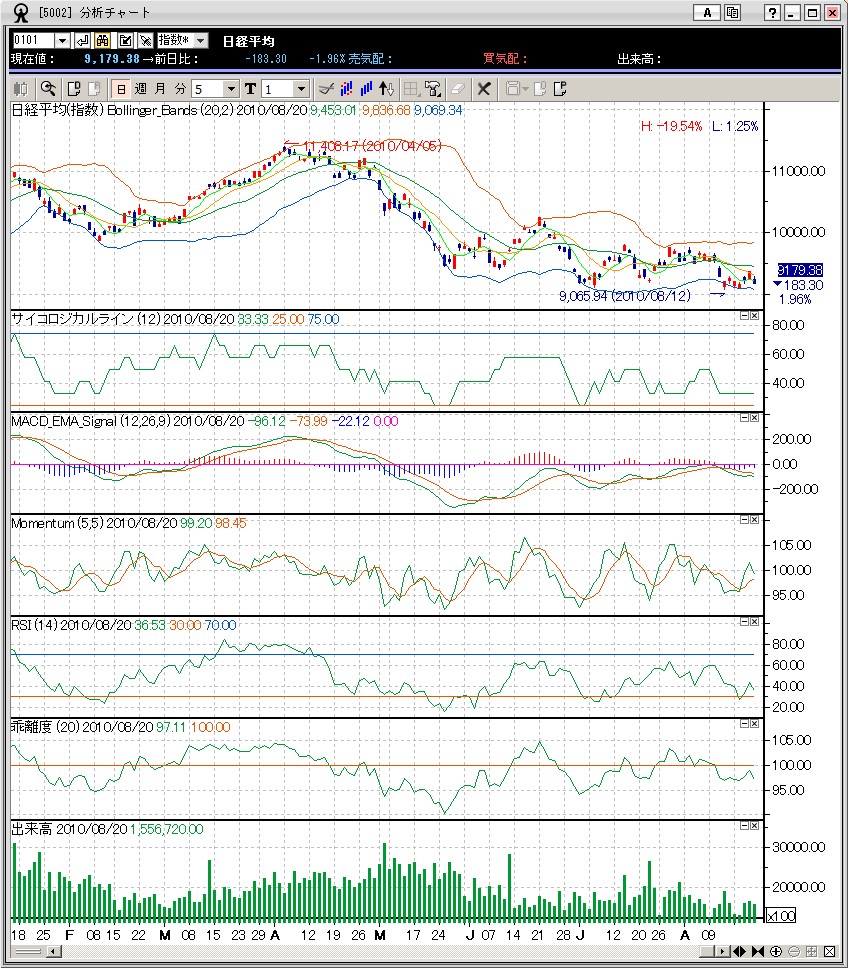The width and height of the screenshot is (848, 968).
Task: Click the up-down arrows toolbar icon
Action: click(388, 89)
